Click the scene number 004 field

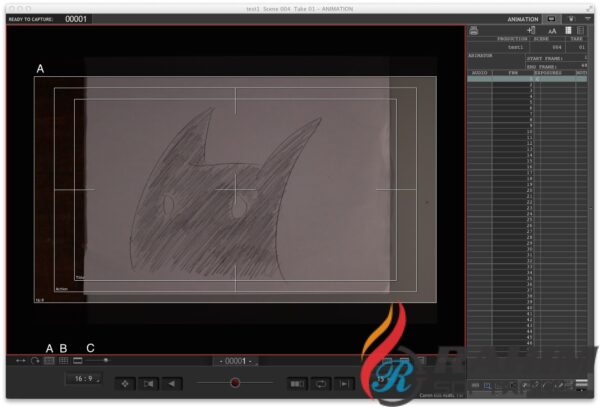point(548,47)
